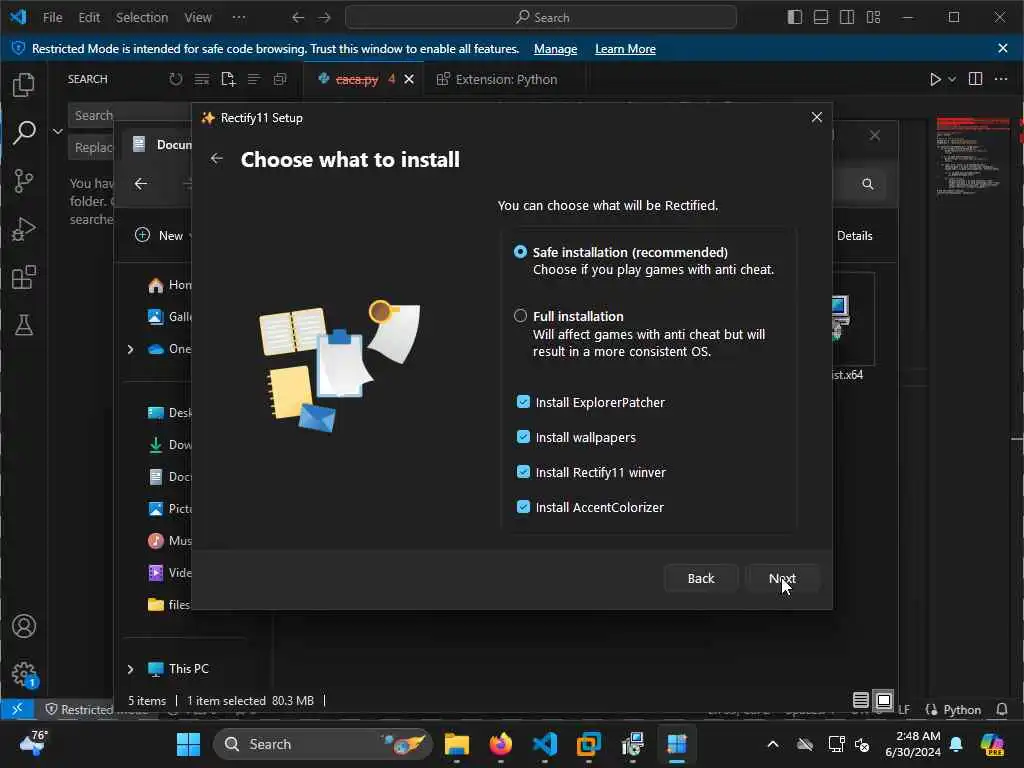Switch File Explorer to large thumbnails view
The height and width of the screenshot is (768, 1024).
click(x=884, y=701)
